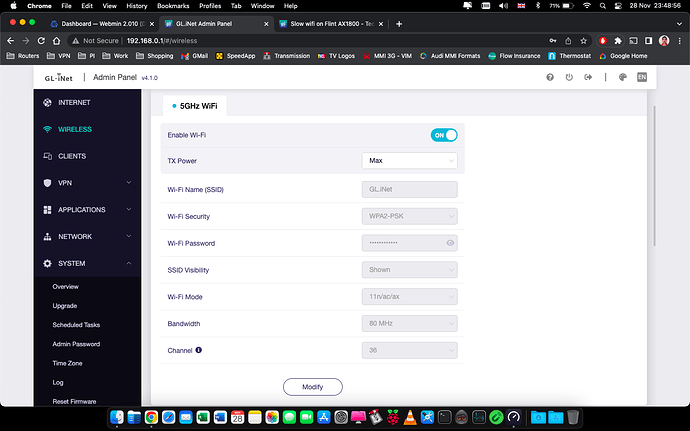Reveal Wi-Fi password with eye icon
The height and width of the screenshot is (431, 690).
click(x=450, y=243)
